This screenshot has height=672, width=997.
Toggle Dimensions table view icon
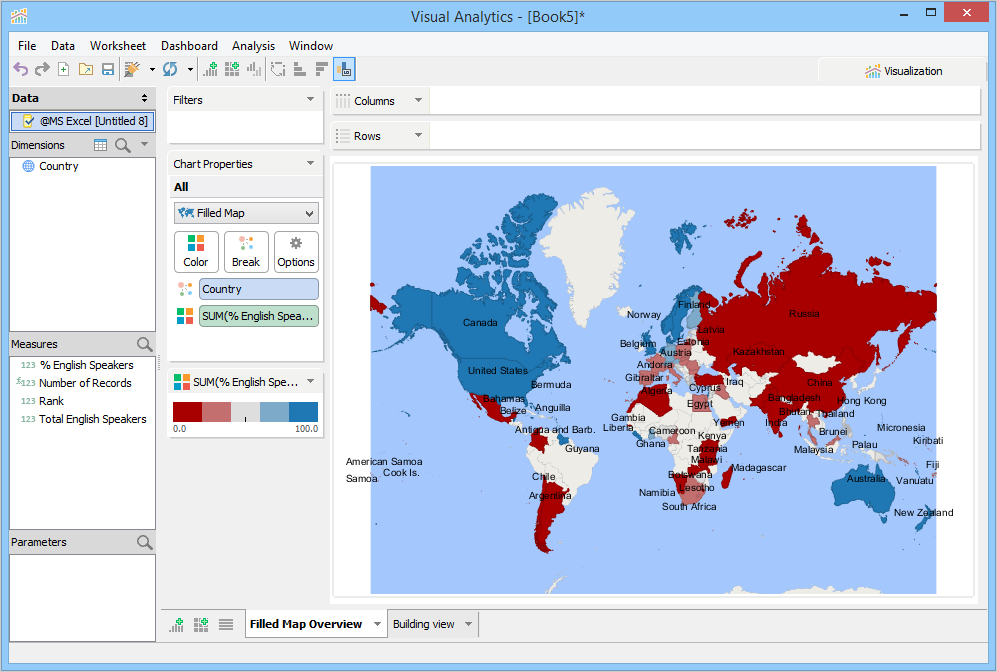click(100, 145)
